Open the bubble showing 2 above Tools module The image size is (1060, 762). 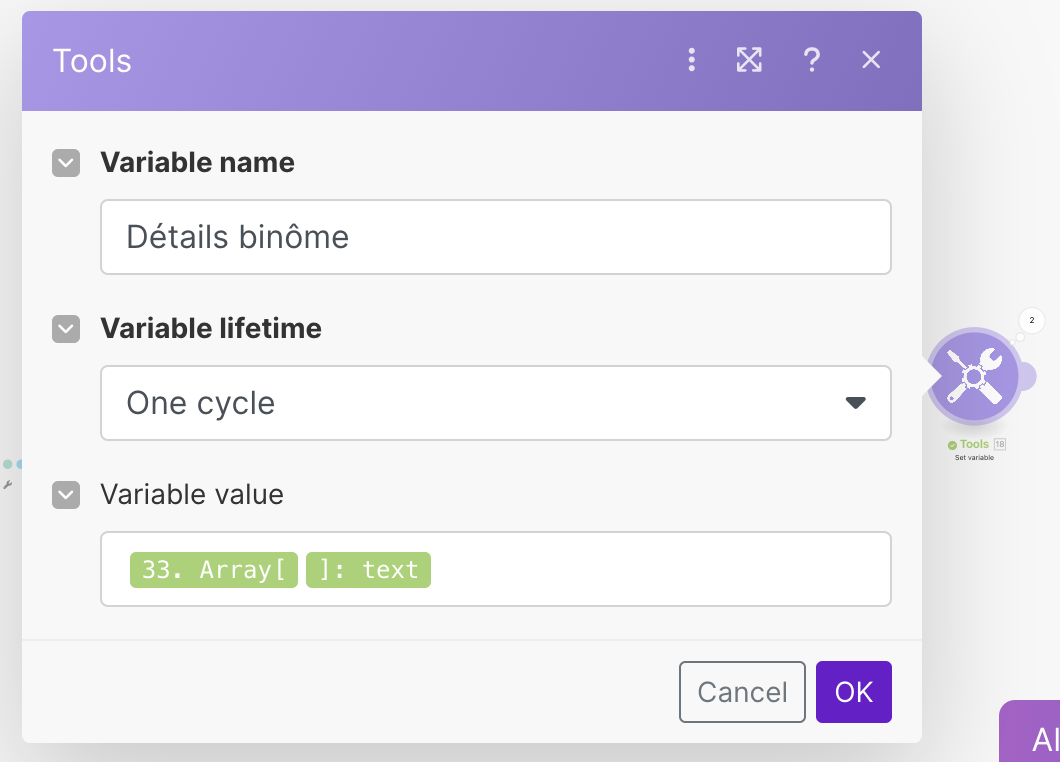[1031, 321]
